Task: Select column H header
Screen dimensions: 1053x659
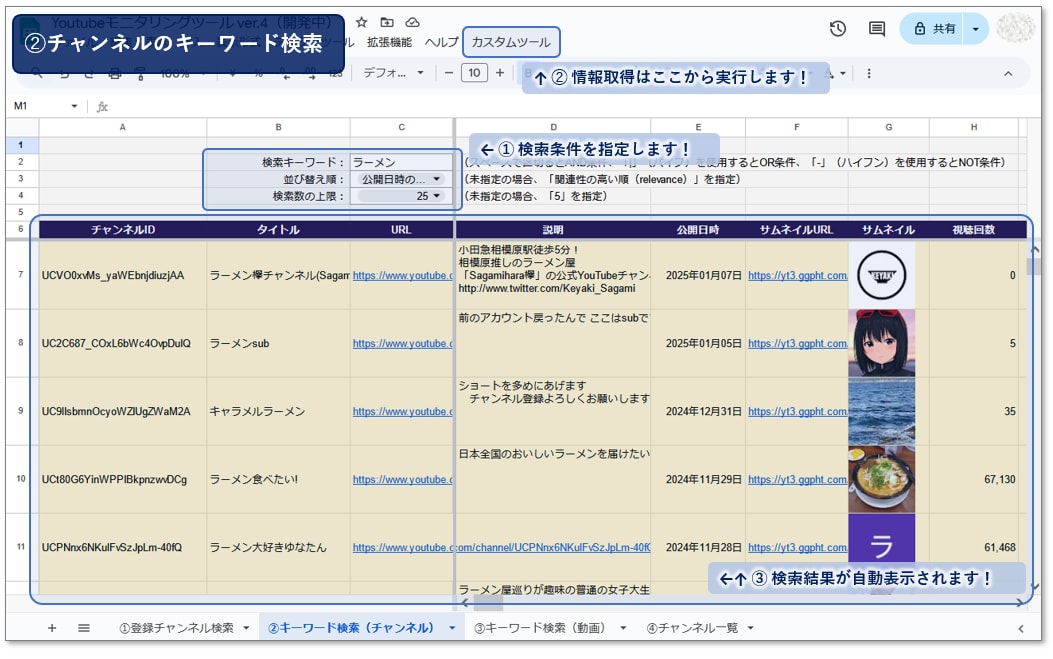Action: pos(974,127)
